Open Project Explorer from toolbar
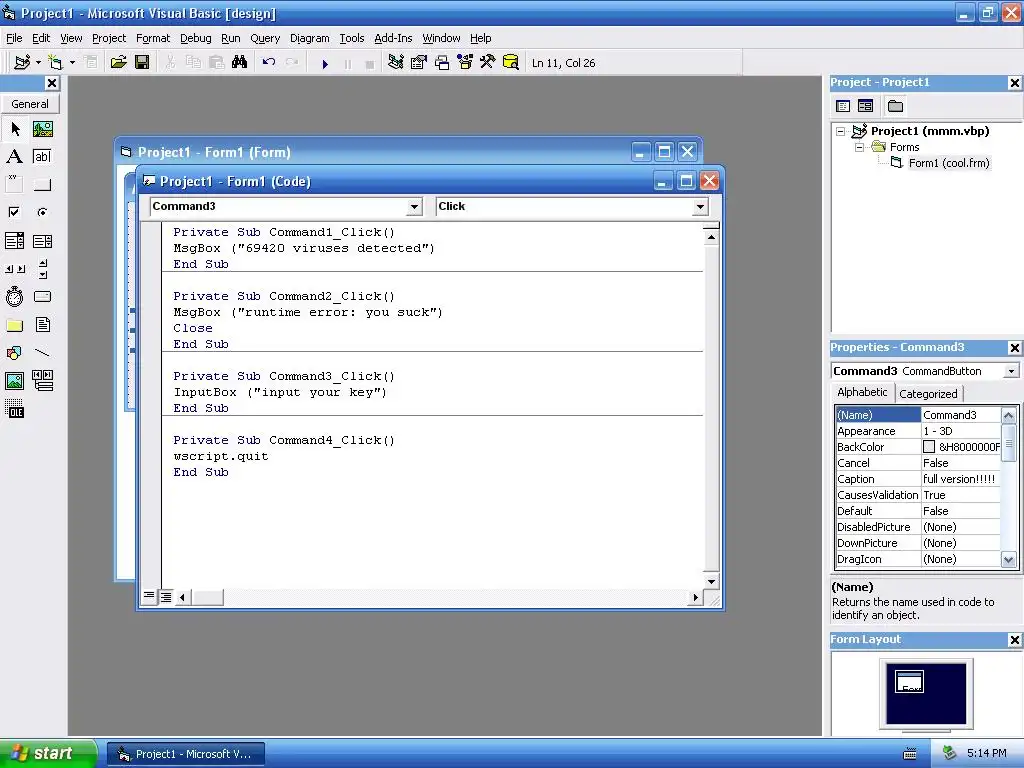 tap(395, 63)
